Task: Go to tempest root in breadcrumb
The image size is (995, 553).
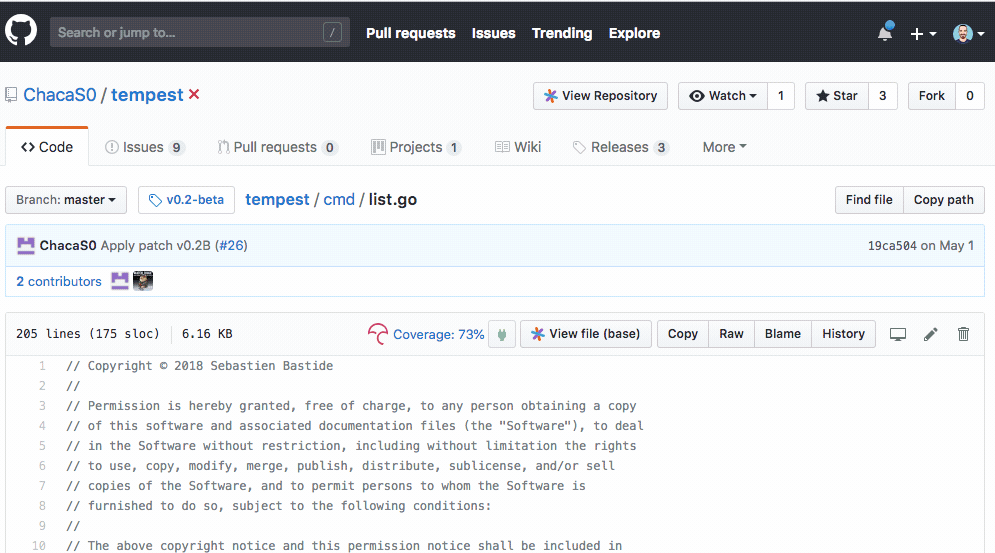Action: coord(277,199)
